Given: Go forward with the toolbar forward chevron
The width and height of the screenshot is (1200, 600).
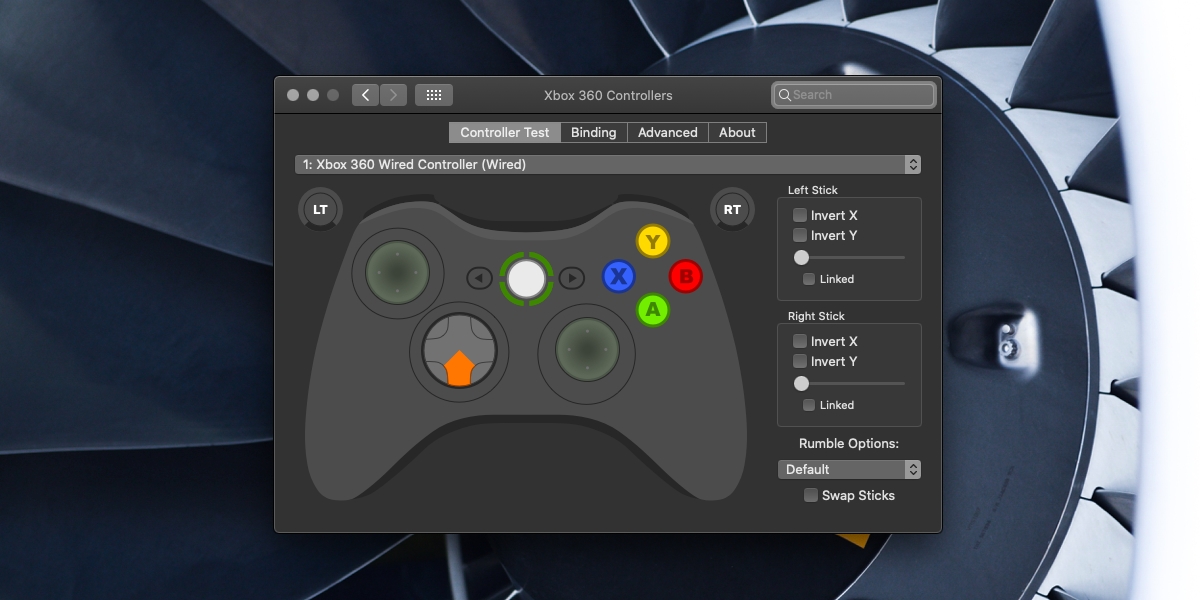Looking at the screenshot, I should 393,95.
